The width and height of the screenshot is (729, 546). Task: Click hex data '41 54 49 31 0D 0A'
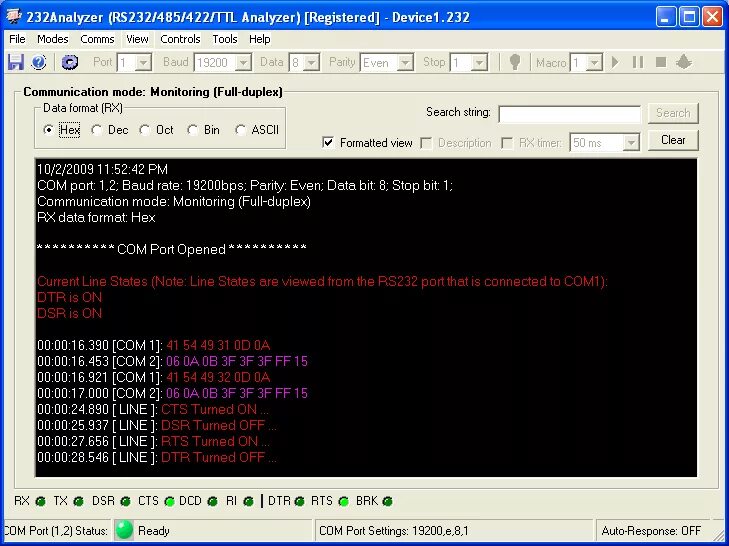point(218,345)
